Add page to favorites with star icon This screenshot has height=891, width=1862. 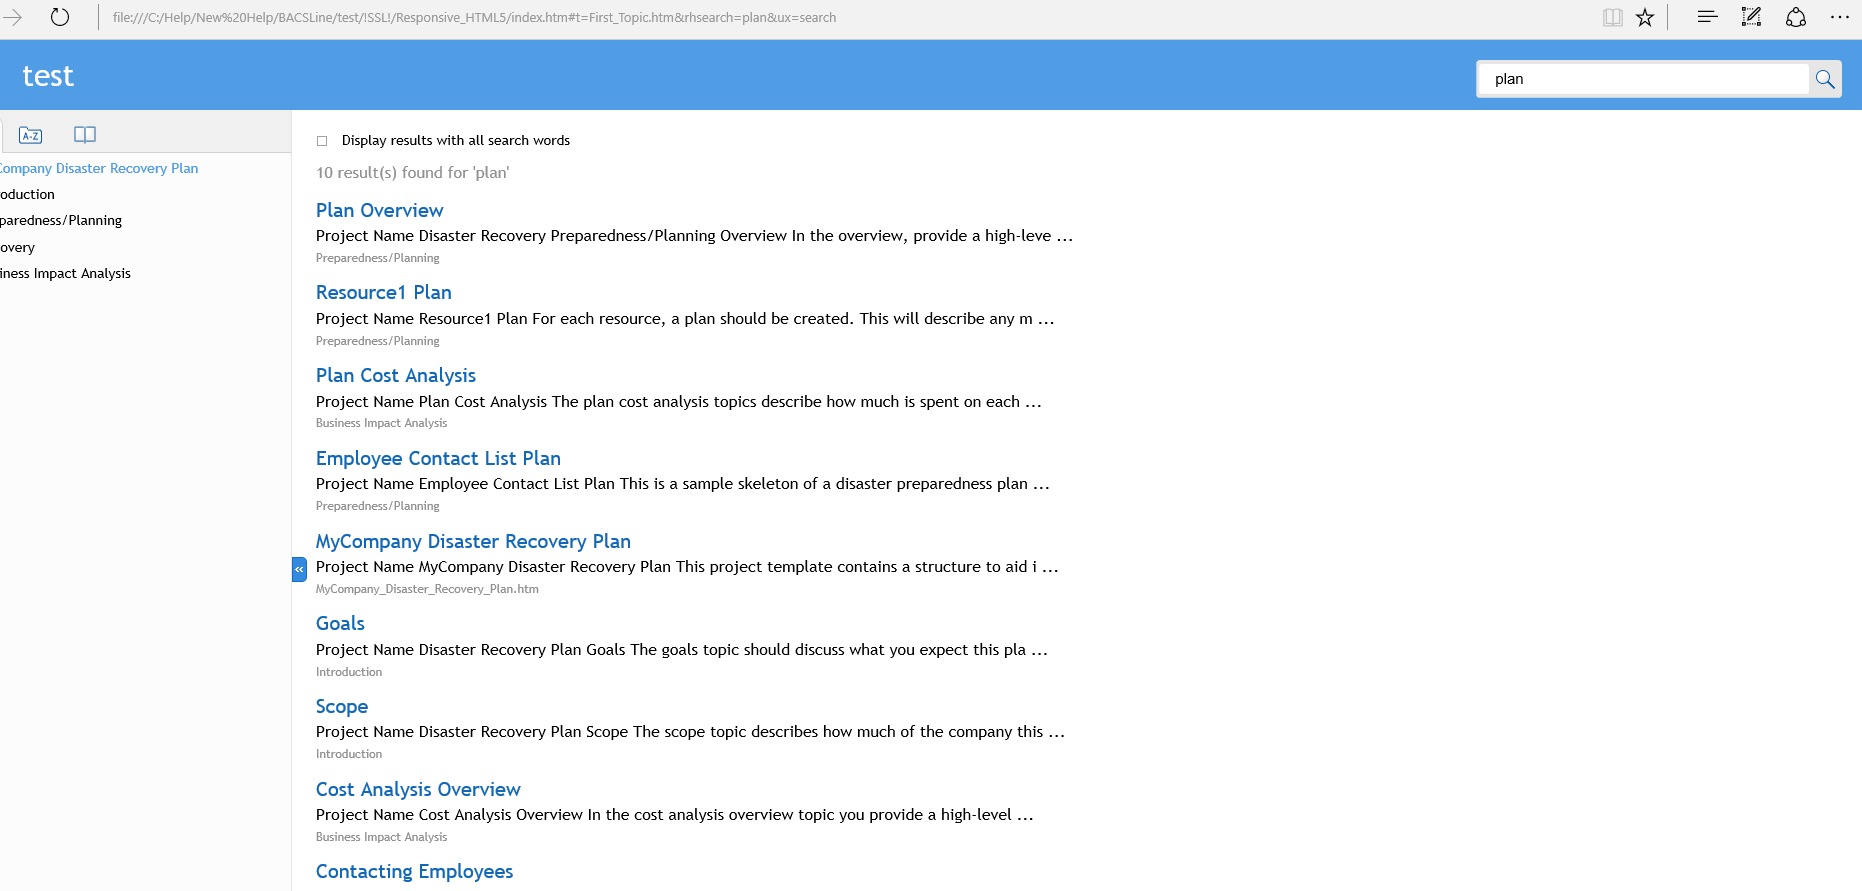click(1645, 17)
